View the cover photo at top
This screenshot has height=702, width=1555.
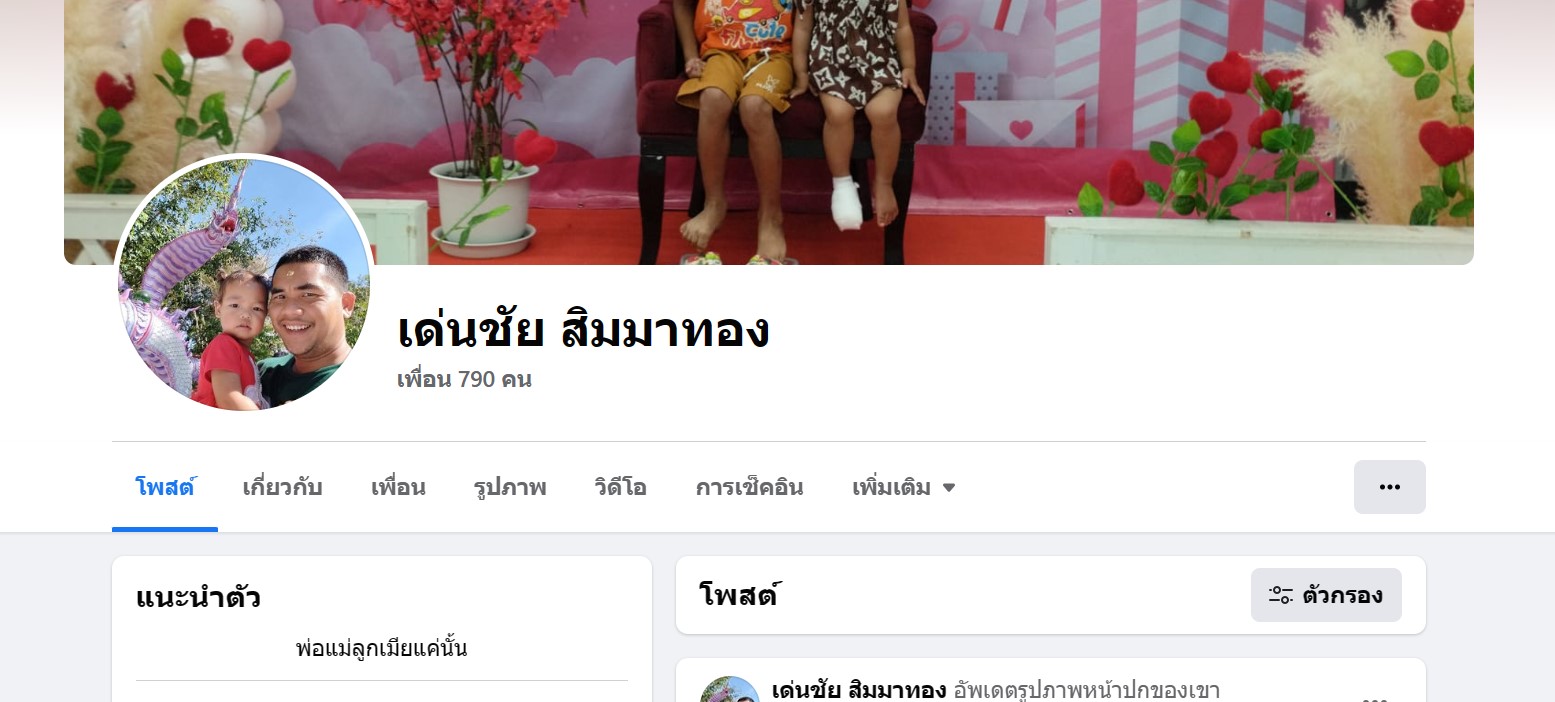pos(768,132)
